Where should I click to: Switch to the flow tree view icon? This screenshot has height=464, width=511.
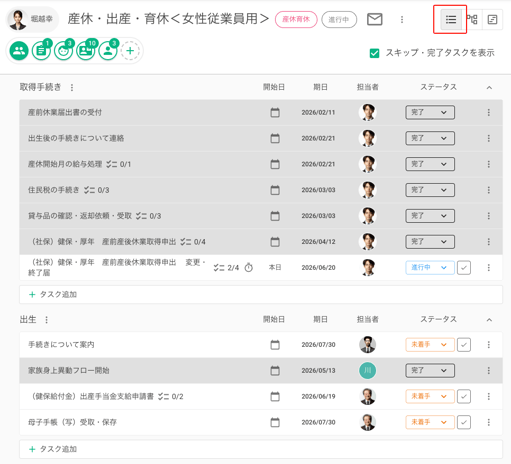tap(472, 20)
